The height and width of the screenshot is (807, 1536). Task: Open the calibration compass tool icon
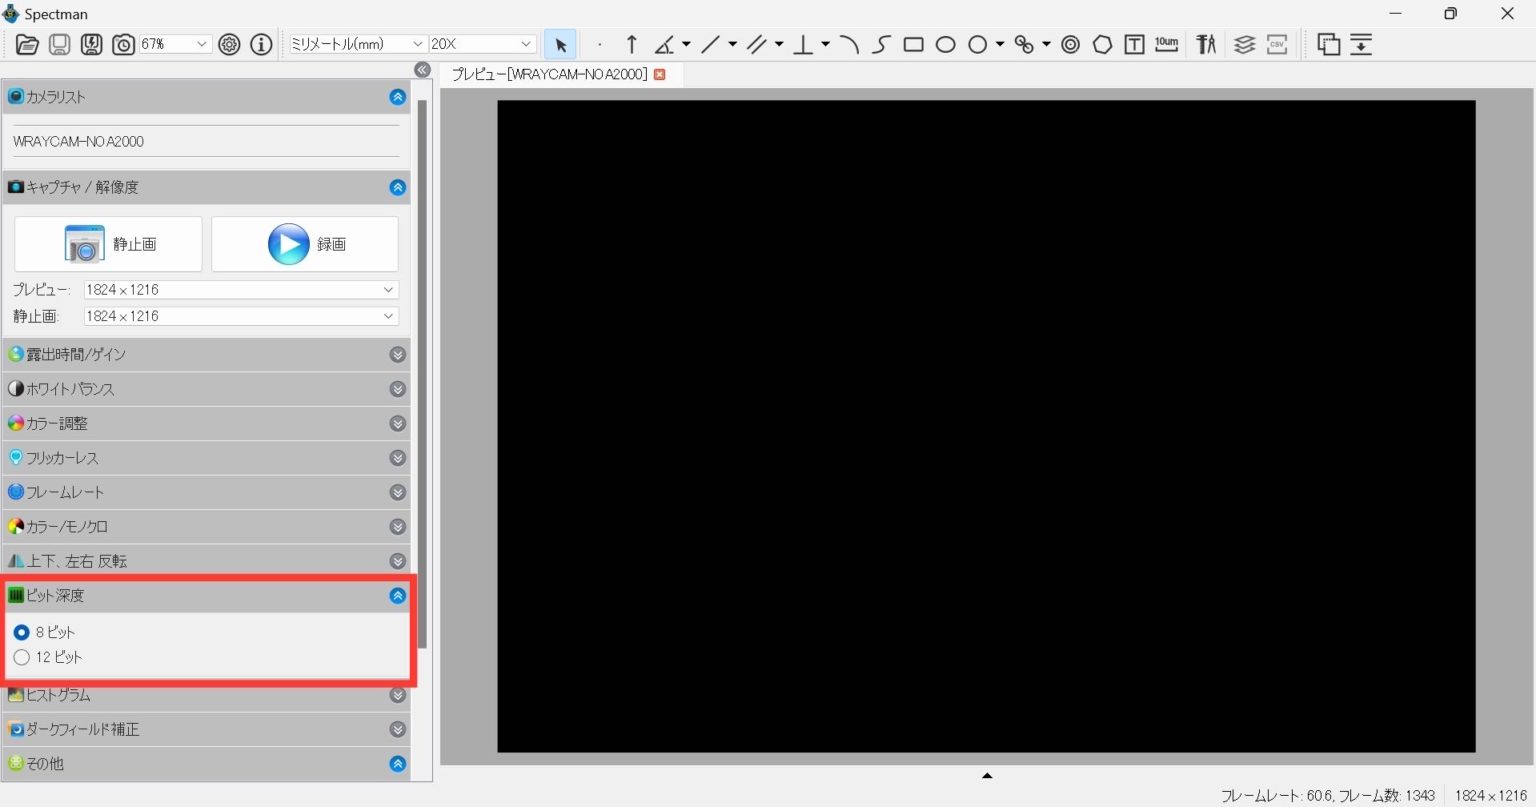1206,44
